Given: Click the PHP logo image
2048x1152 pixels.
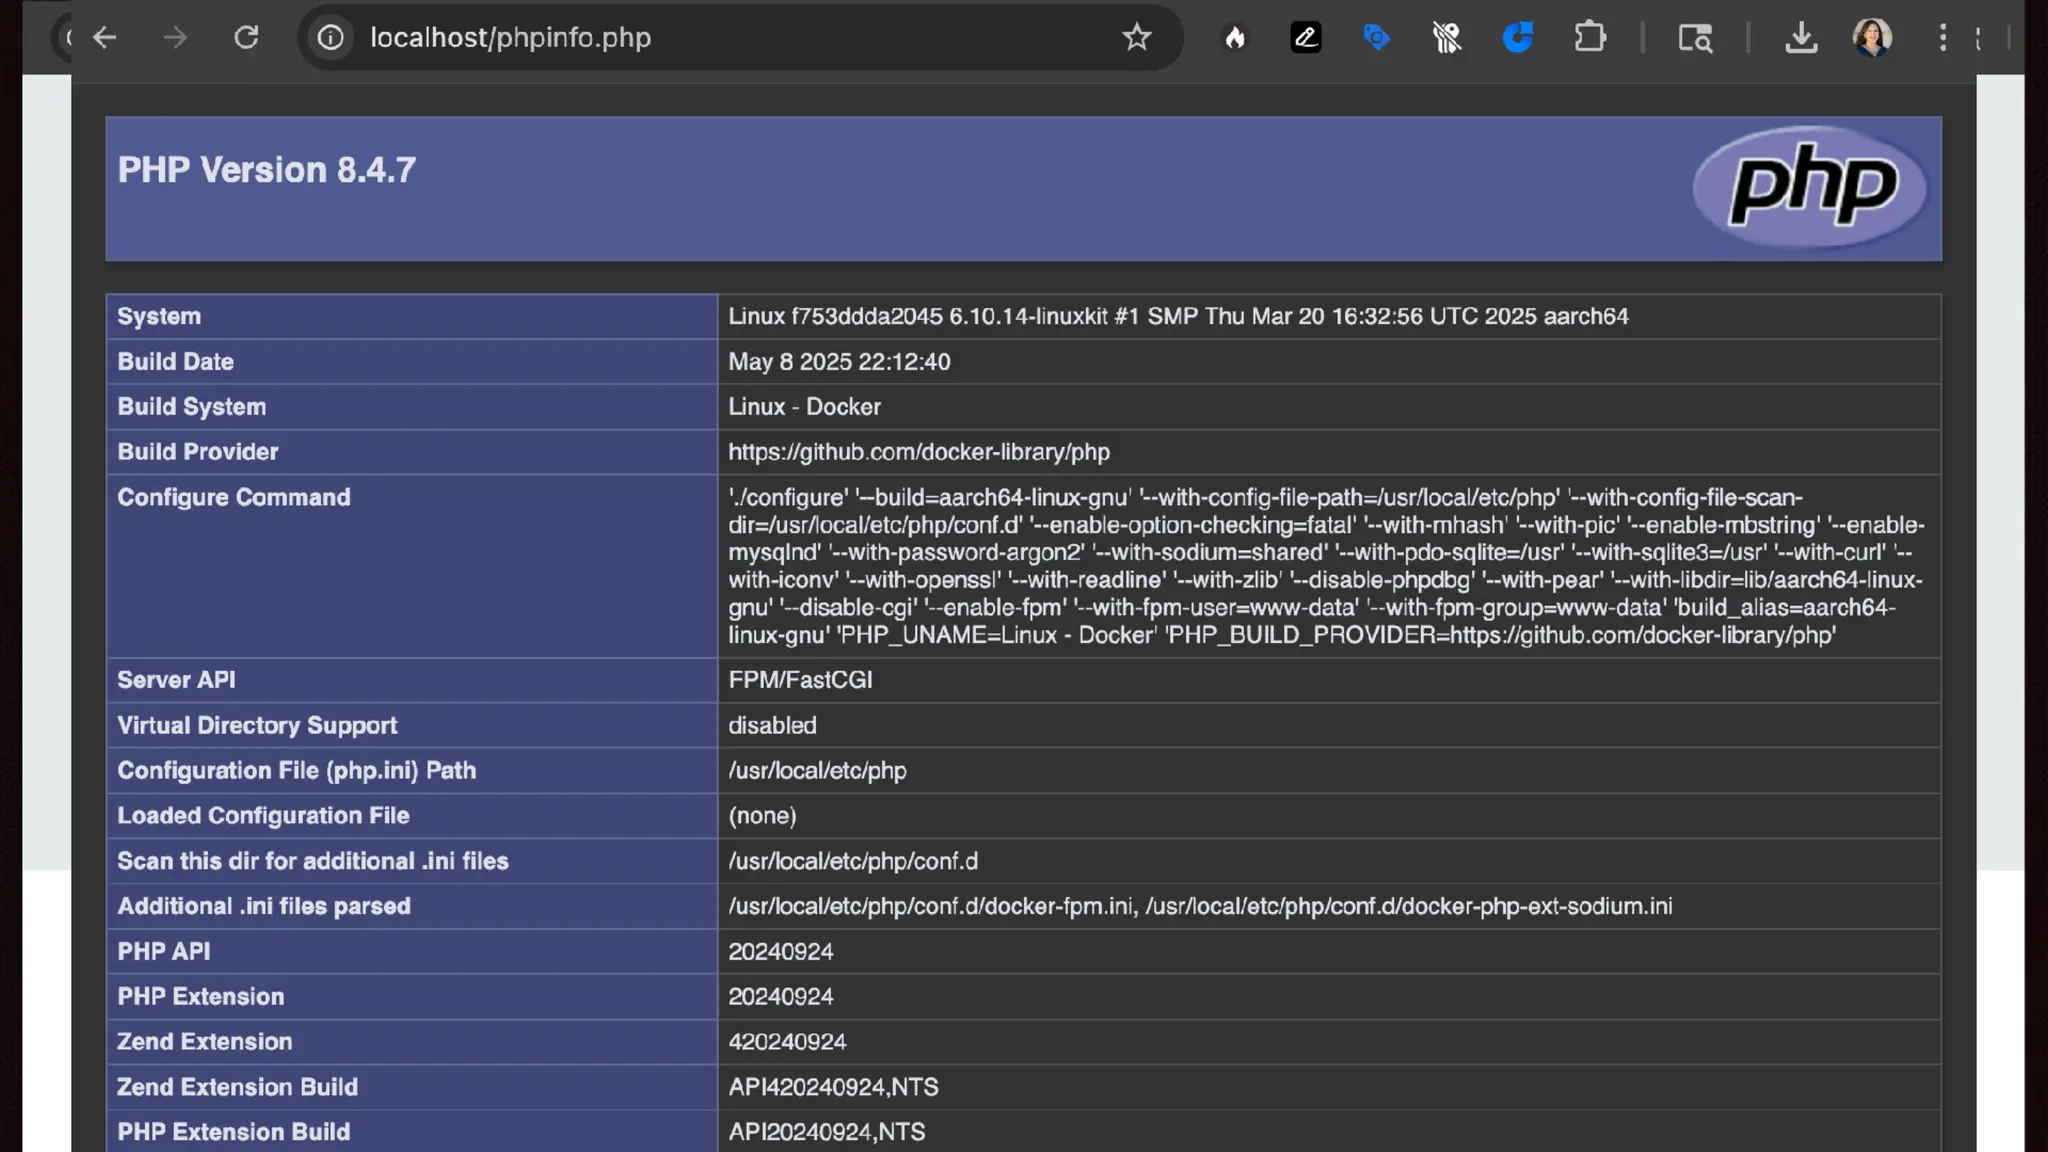Looking at the screenshot, I should pos(1810,186).
